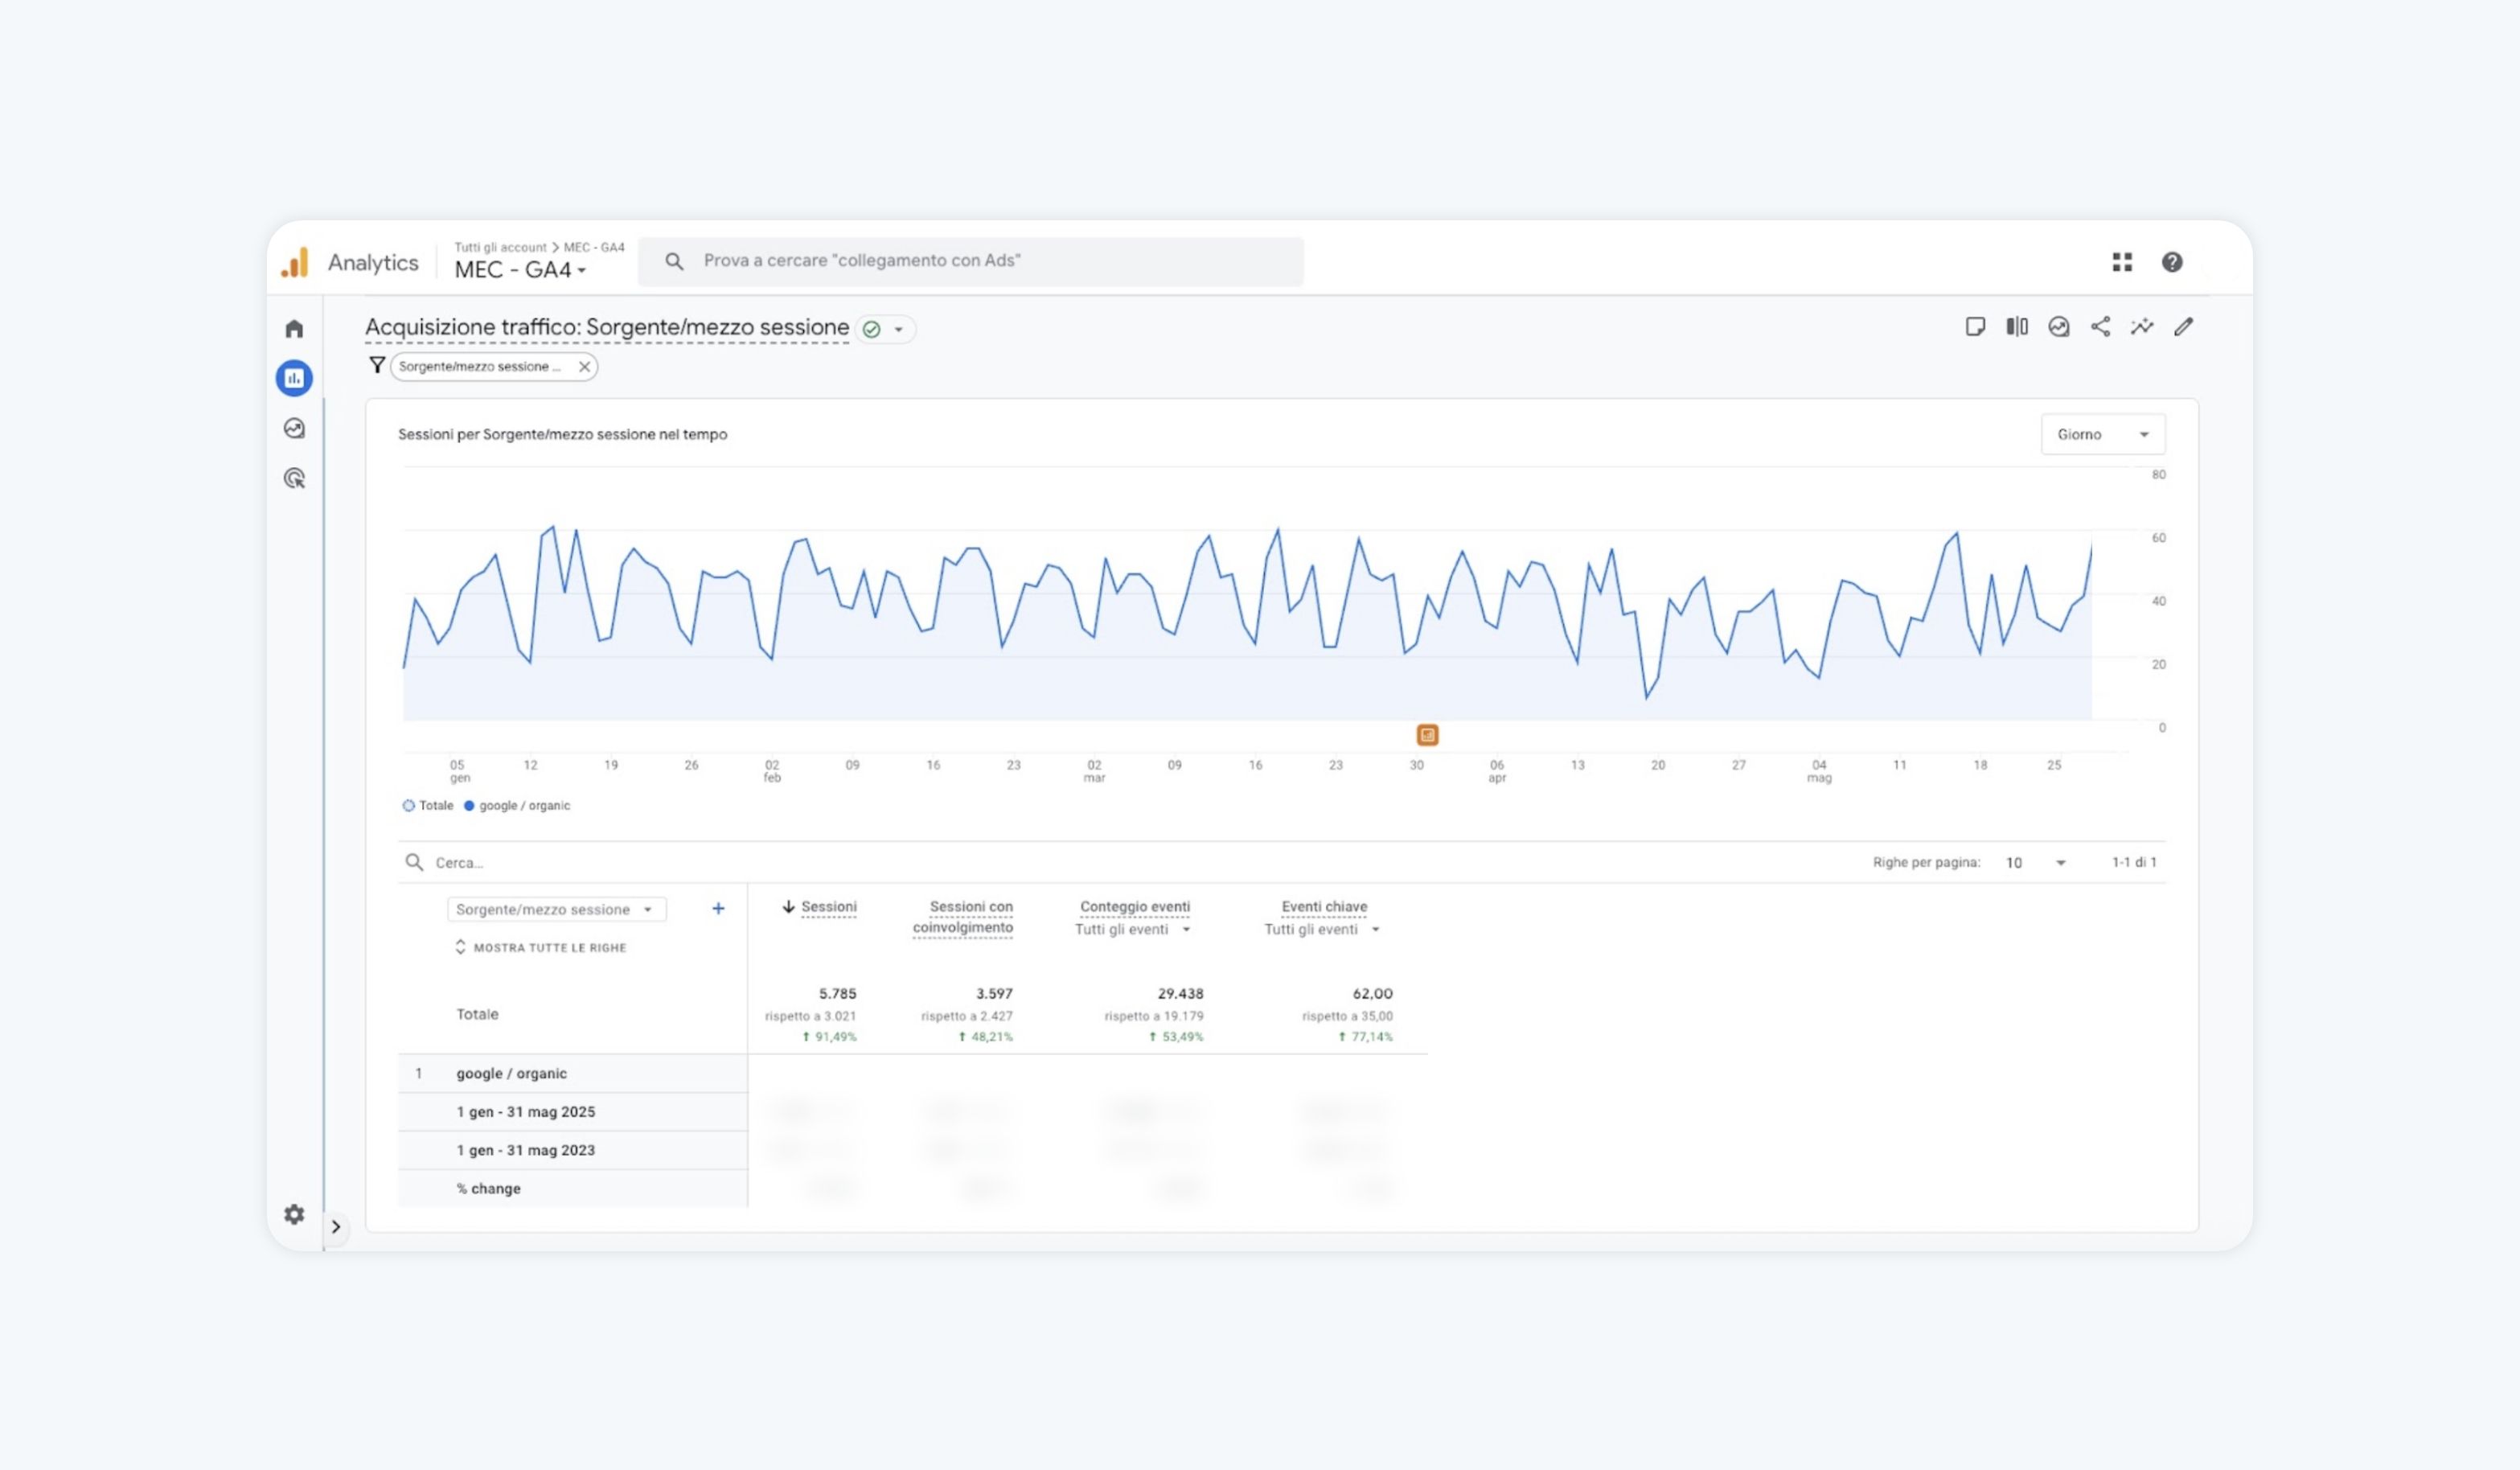Toggle the google / organic legend series
This screenshot has width=2520, height=1470.
pyautogui.click(x=517, y=806)
